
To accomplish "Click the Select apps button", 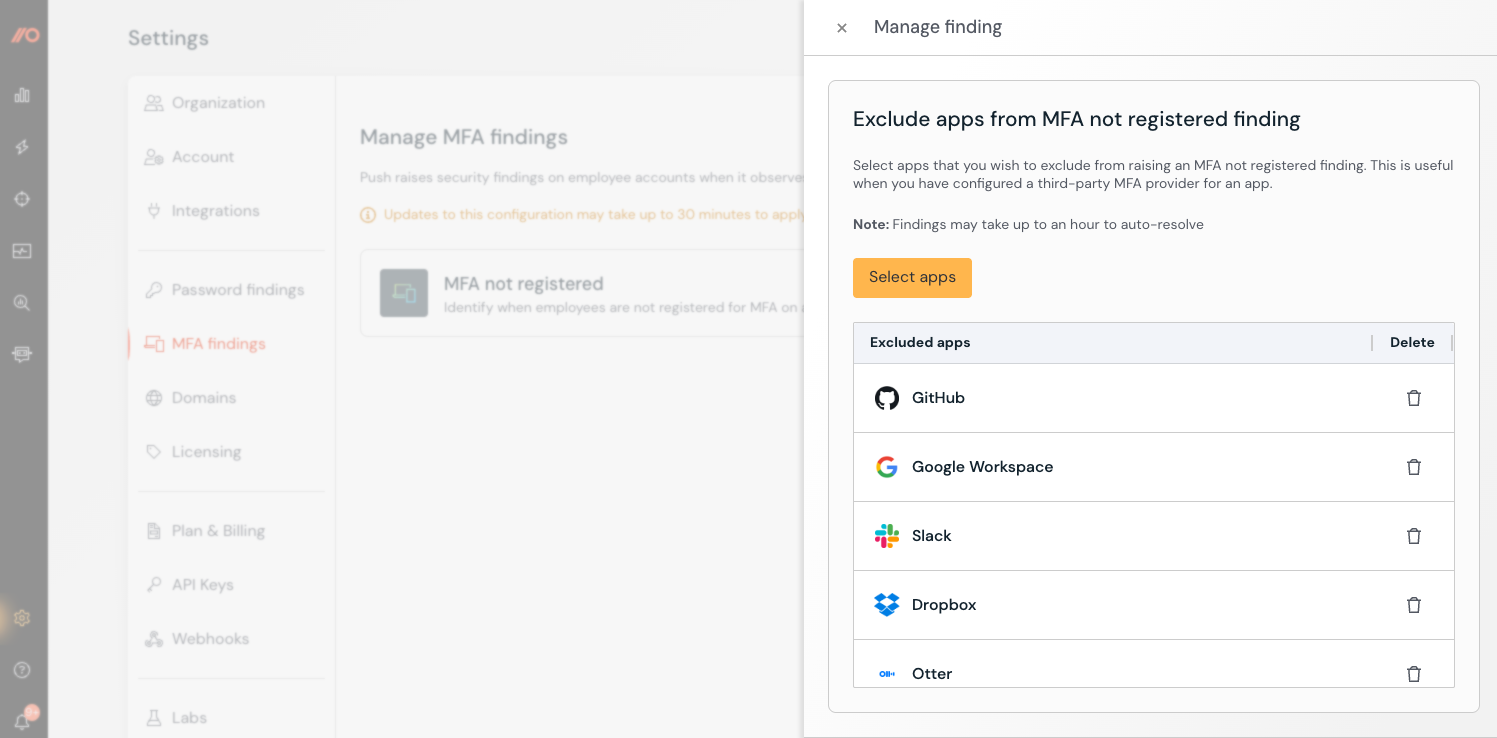I will (x=912, y=278).
